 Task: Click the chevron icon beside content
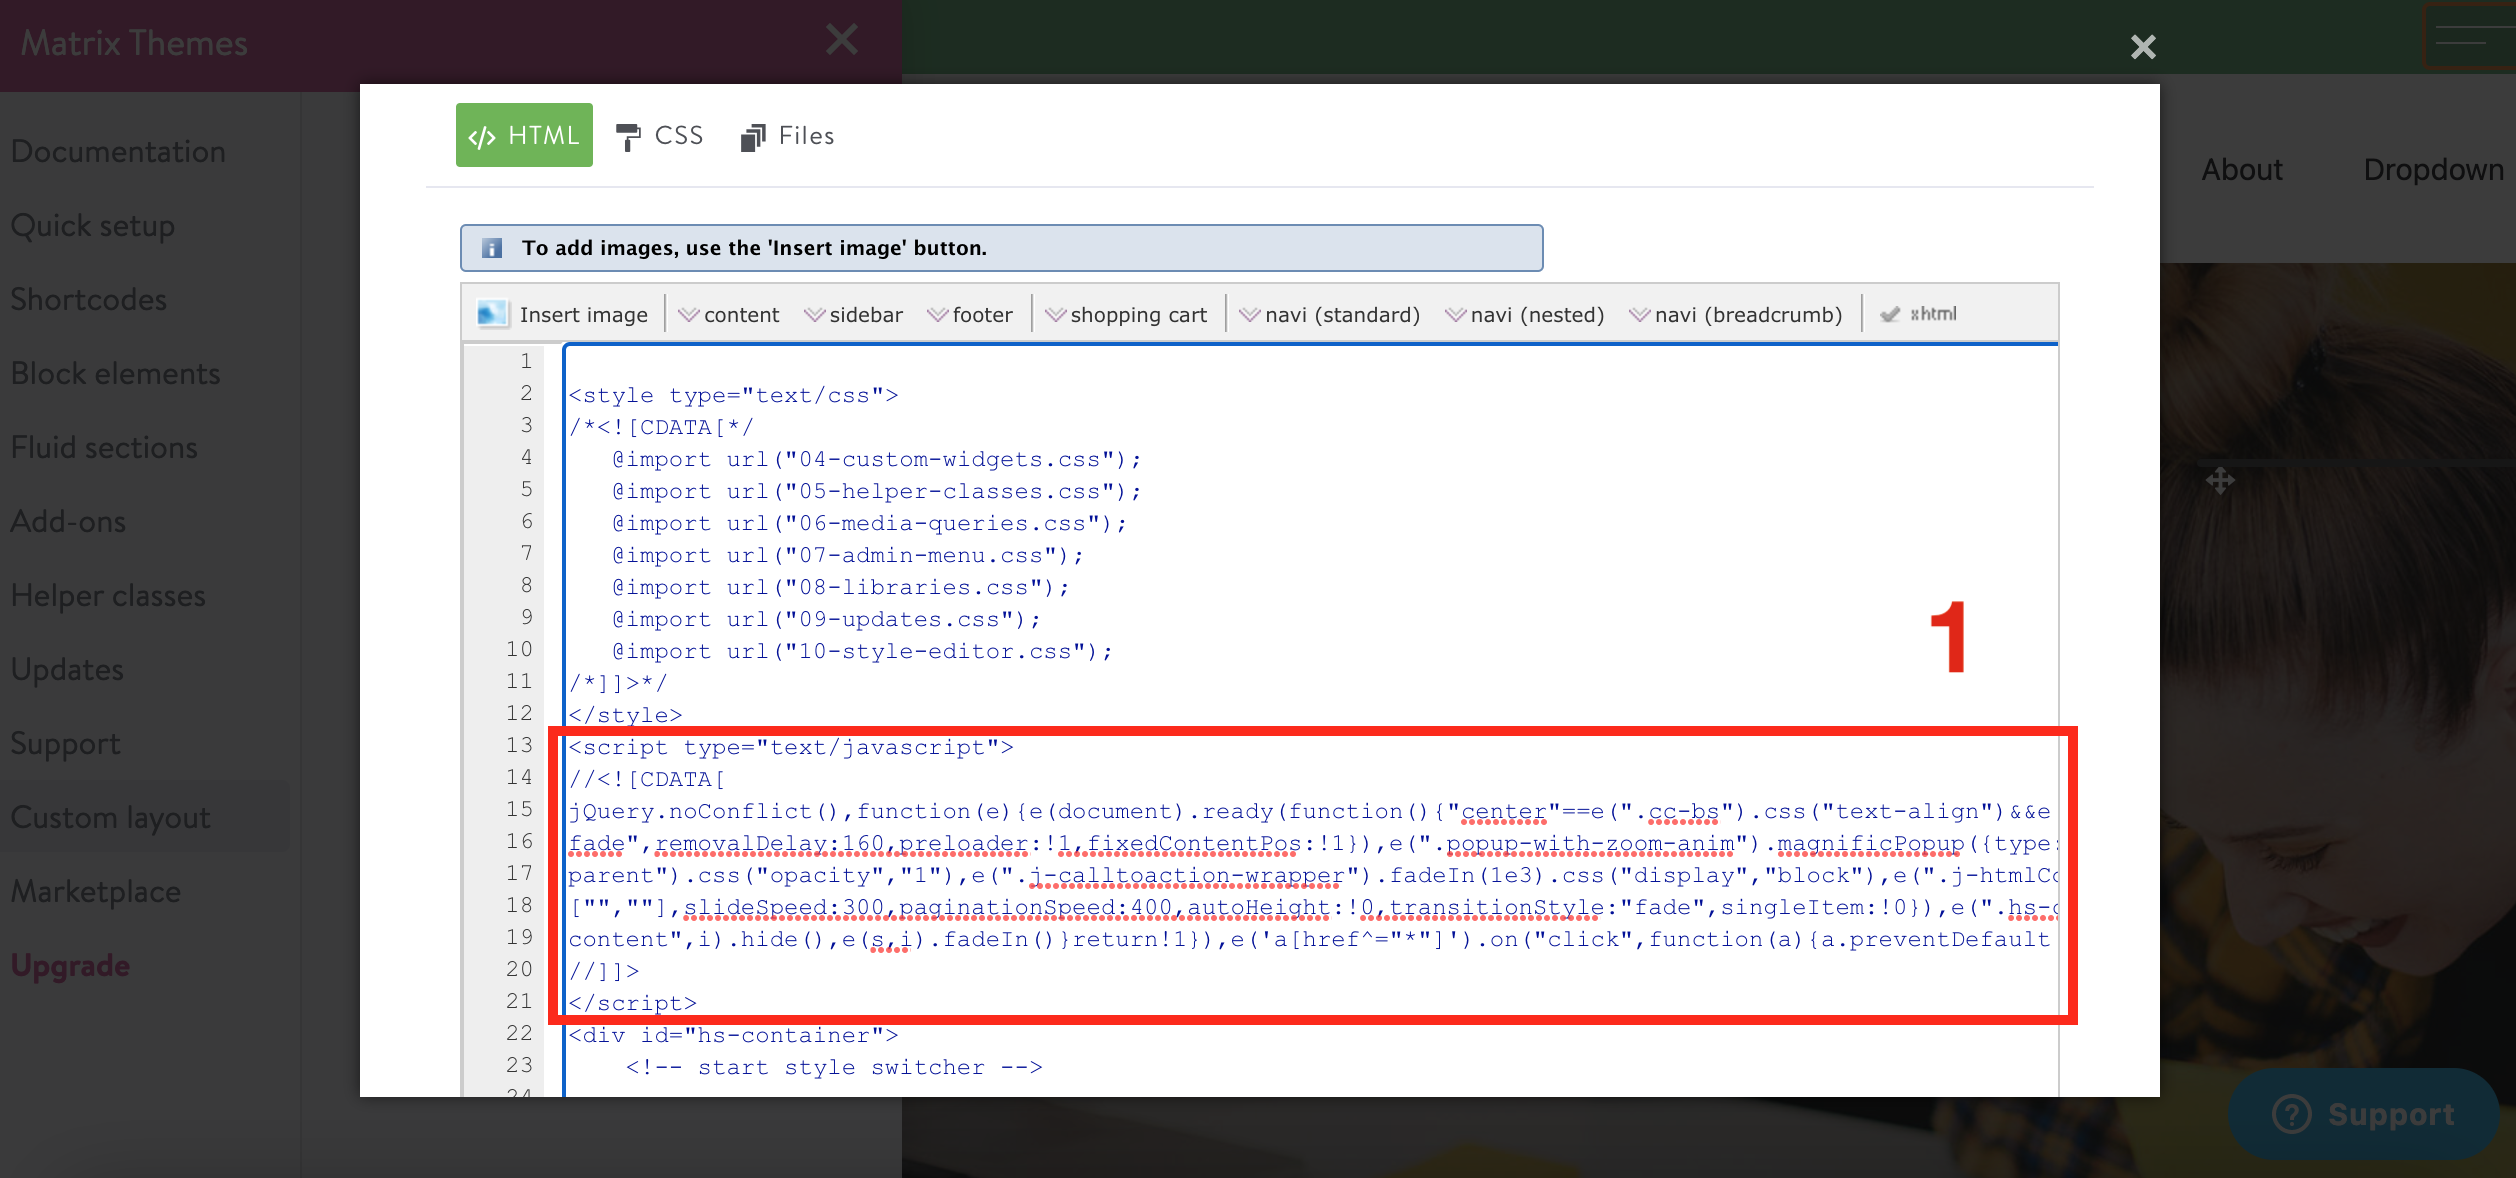pyautogui.click(x=687, y=313)
